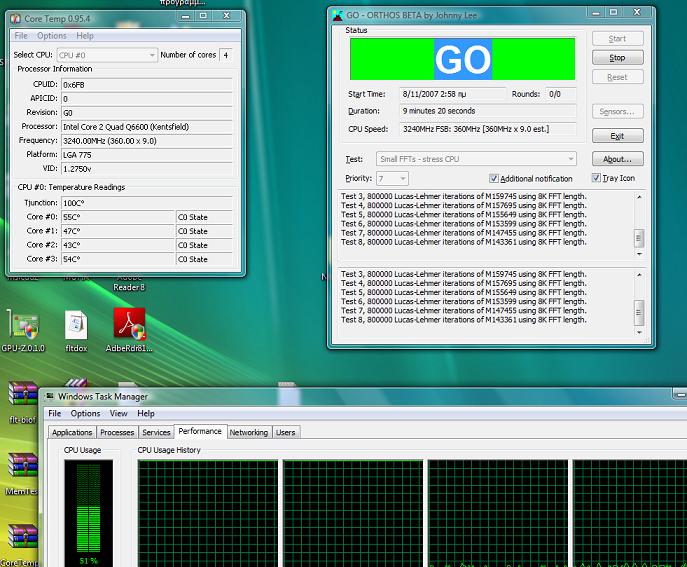The image size is (687, 567).
Task: Open Task Manager View menu
Action: (118, 414)
